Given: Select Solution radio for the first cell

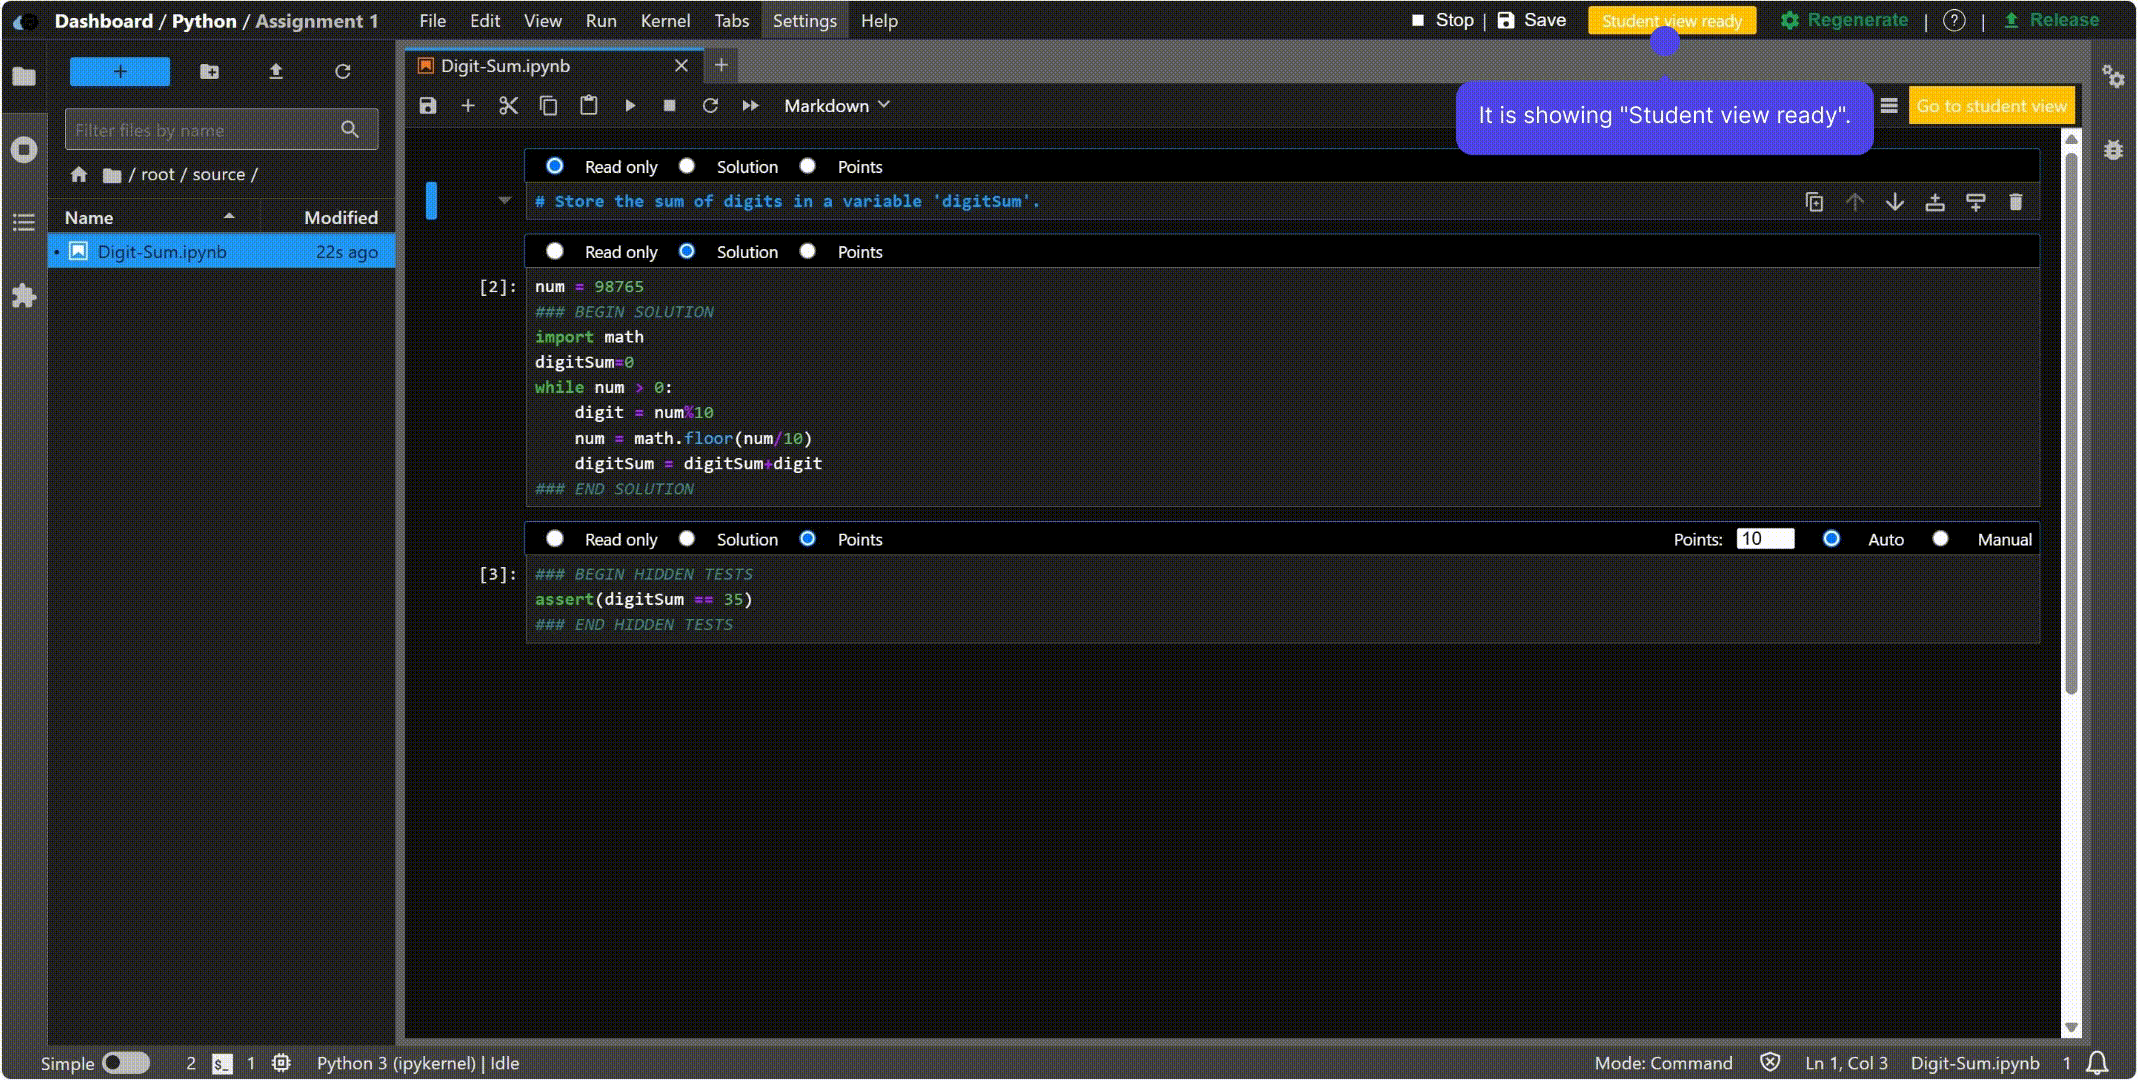Looking at the screenshot, I should [687, 166].
